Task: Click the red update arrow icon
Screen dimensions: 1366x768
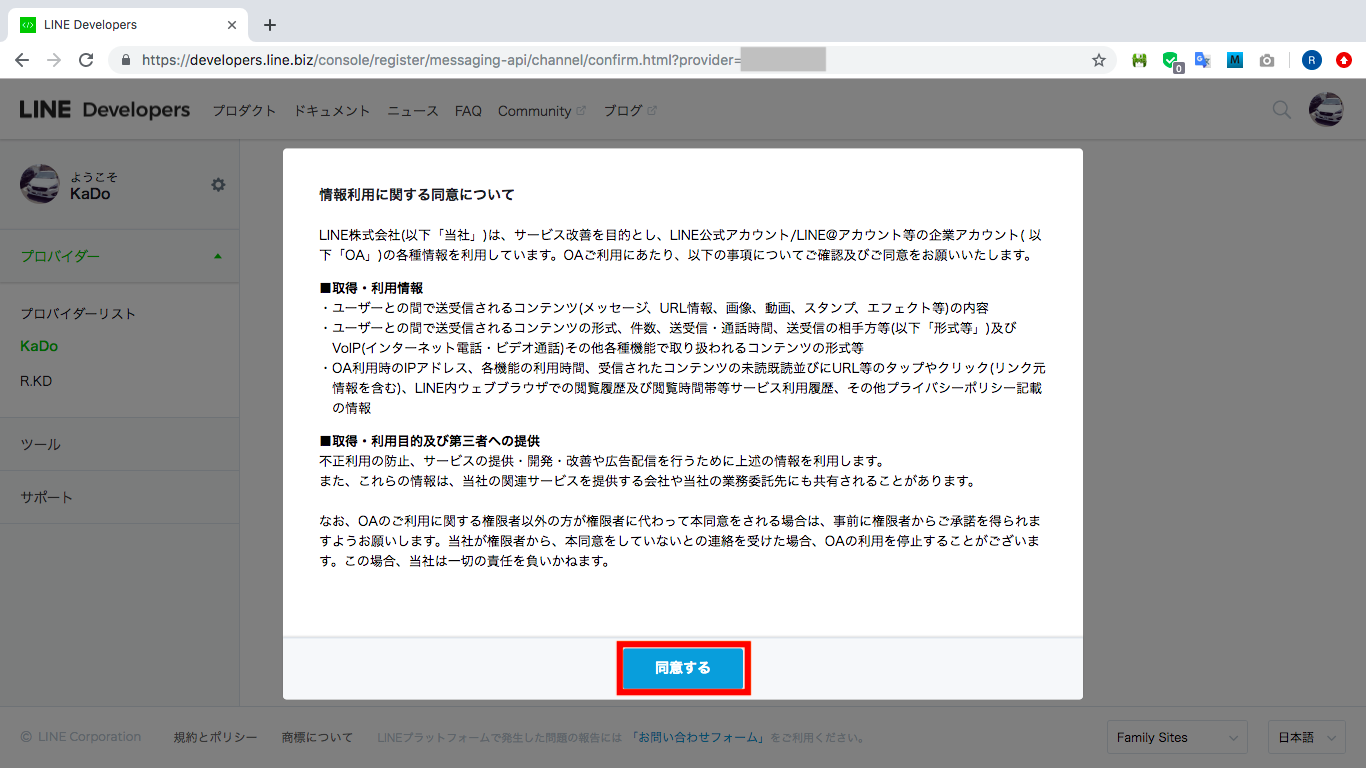Action: (1344, 60)
